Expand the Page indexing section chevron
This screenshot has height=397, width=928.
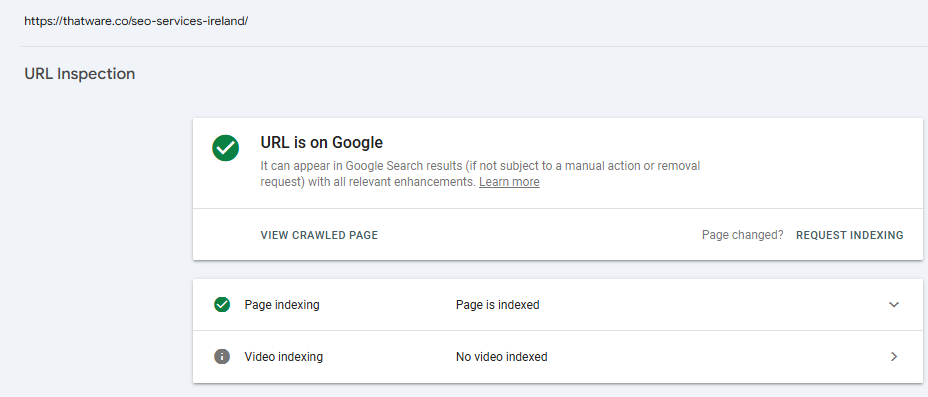coord(894,305)
